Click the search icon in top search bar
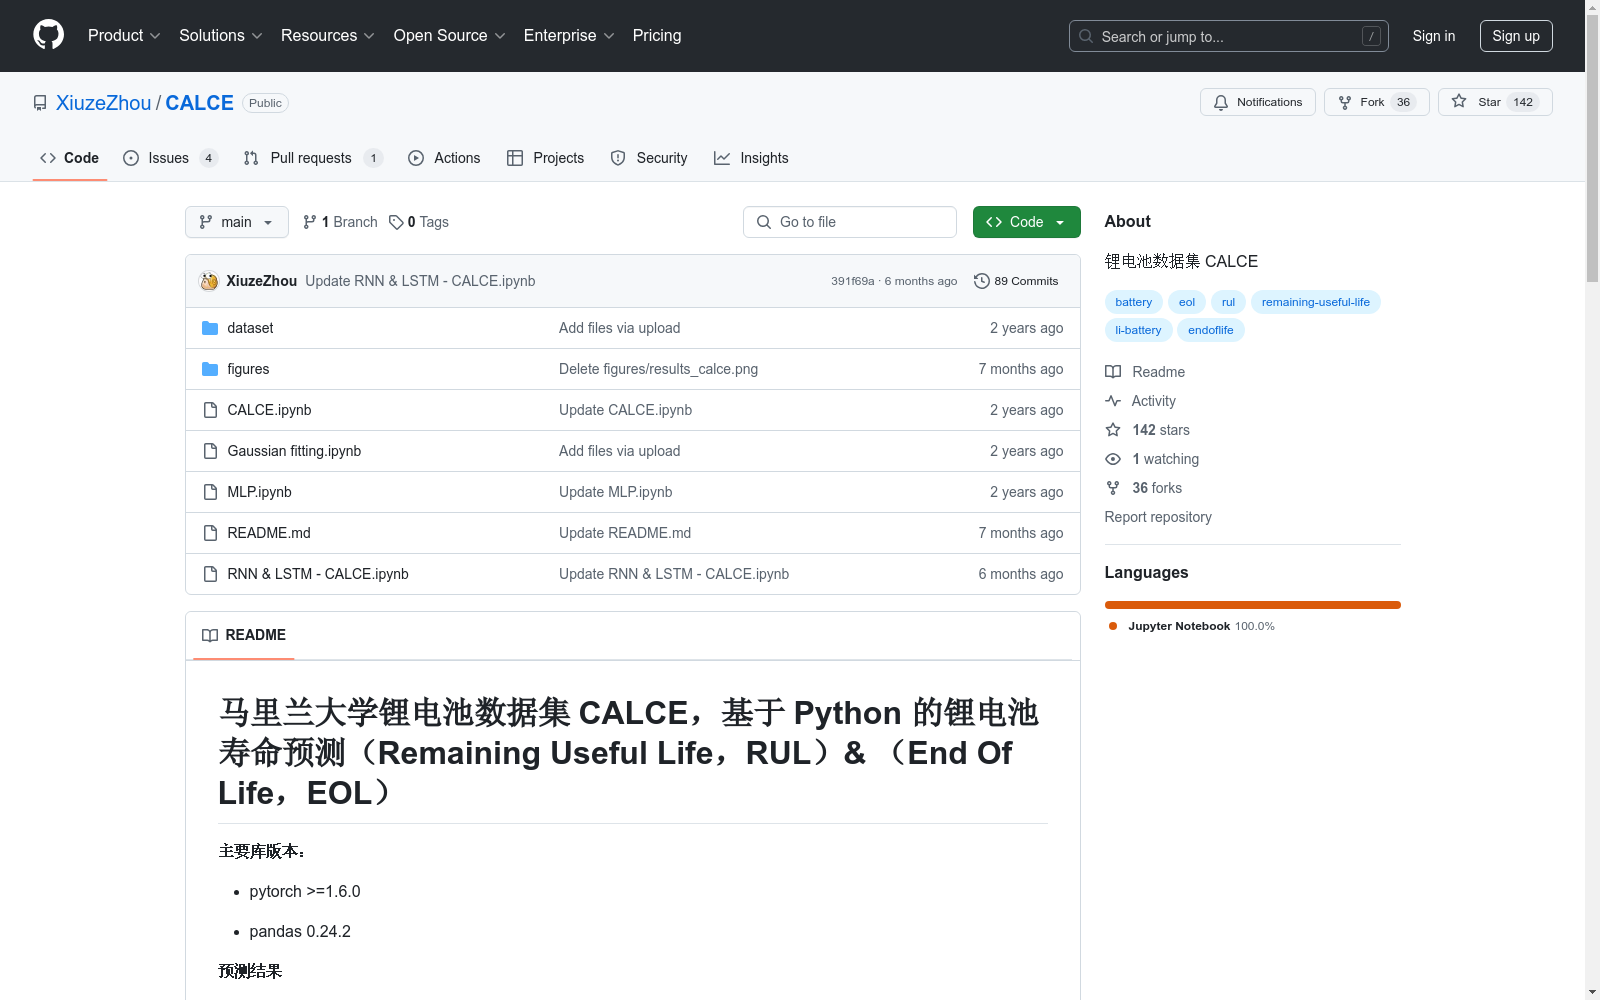 pyautogui.click(x=1086, y=36)
